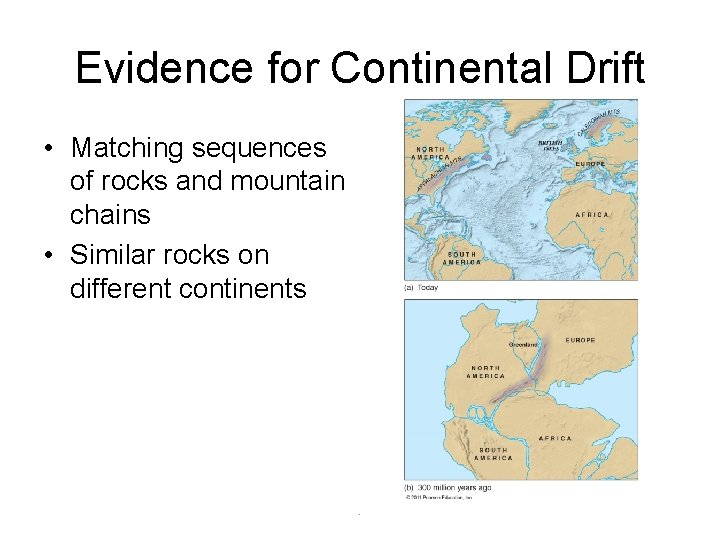Click the 'SOUTH AMERICA' label on the lower map
The image size is (720, 540).
point(493,454)
